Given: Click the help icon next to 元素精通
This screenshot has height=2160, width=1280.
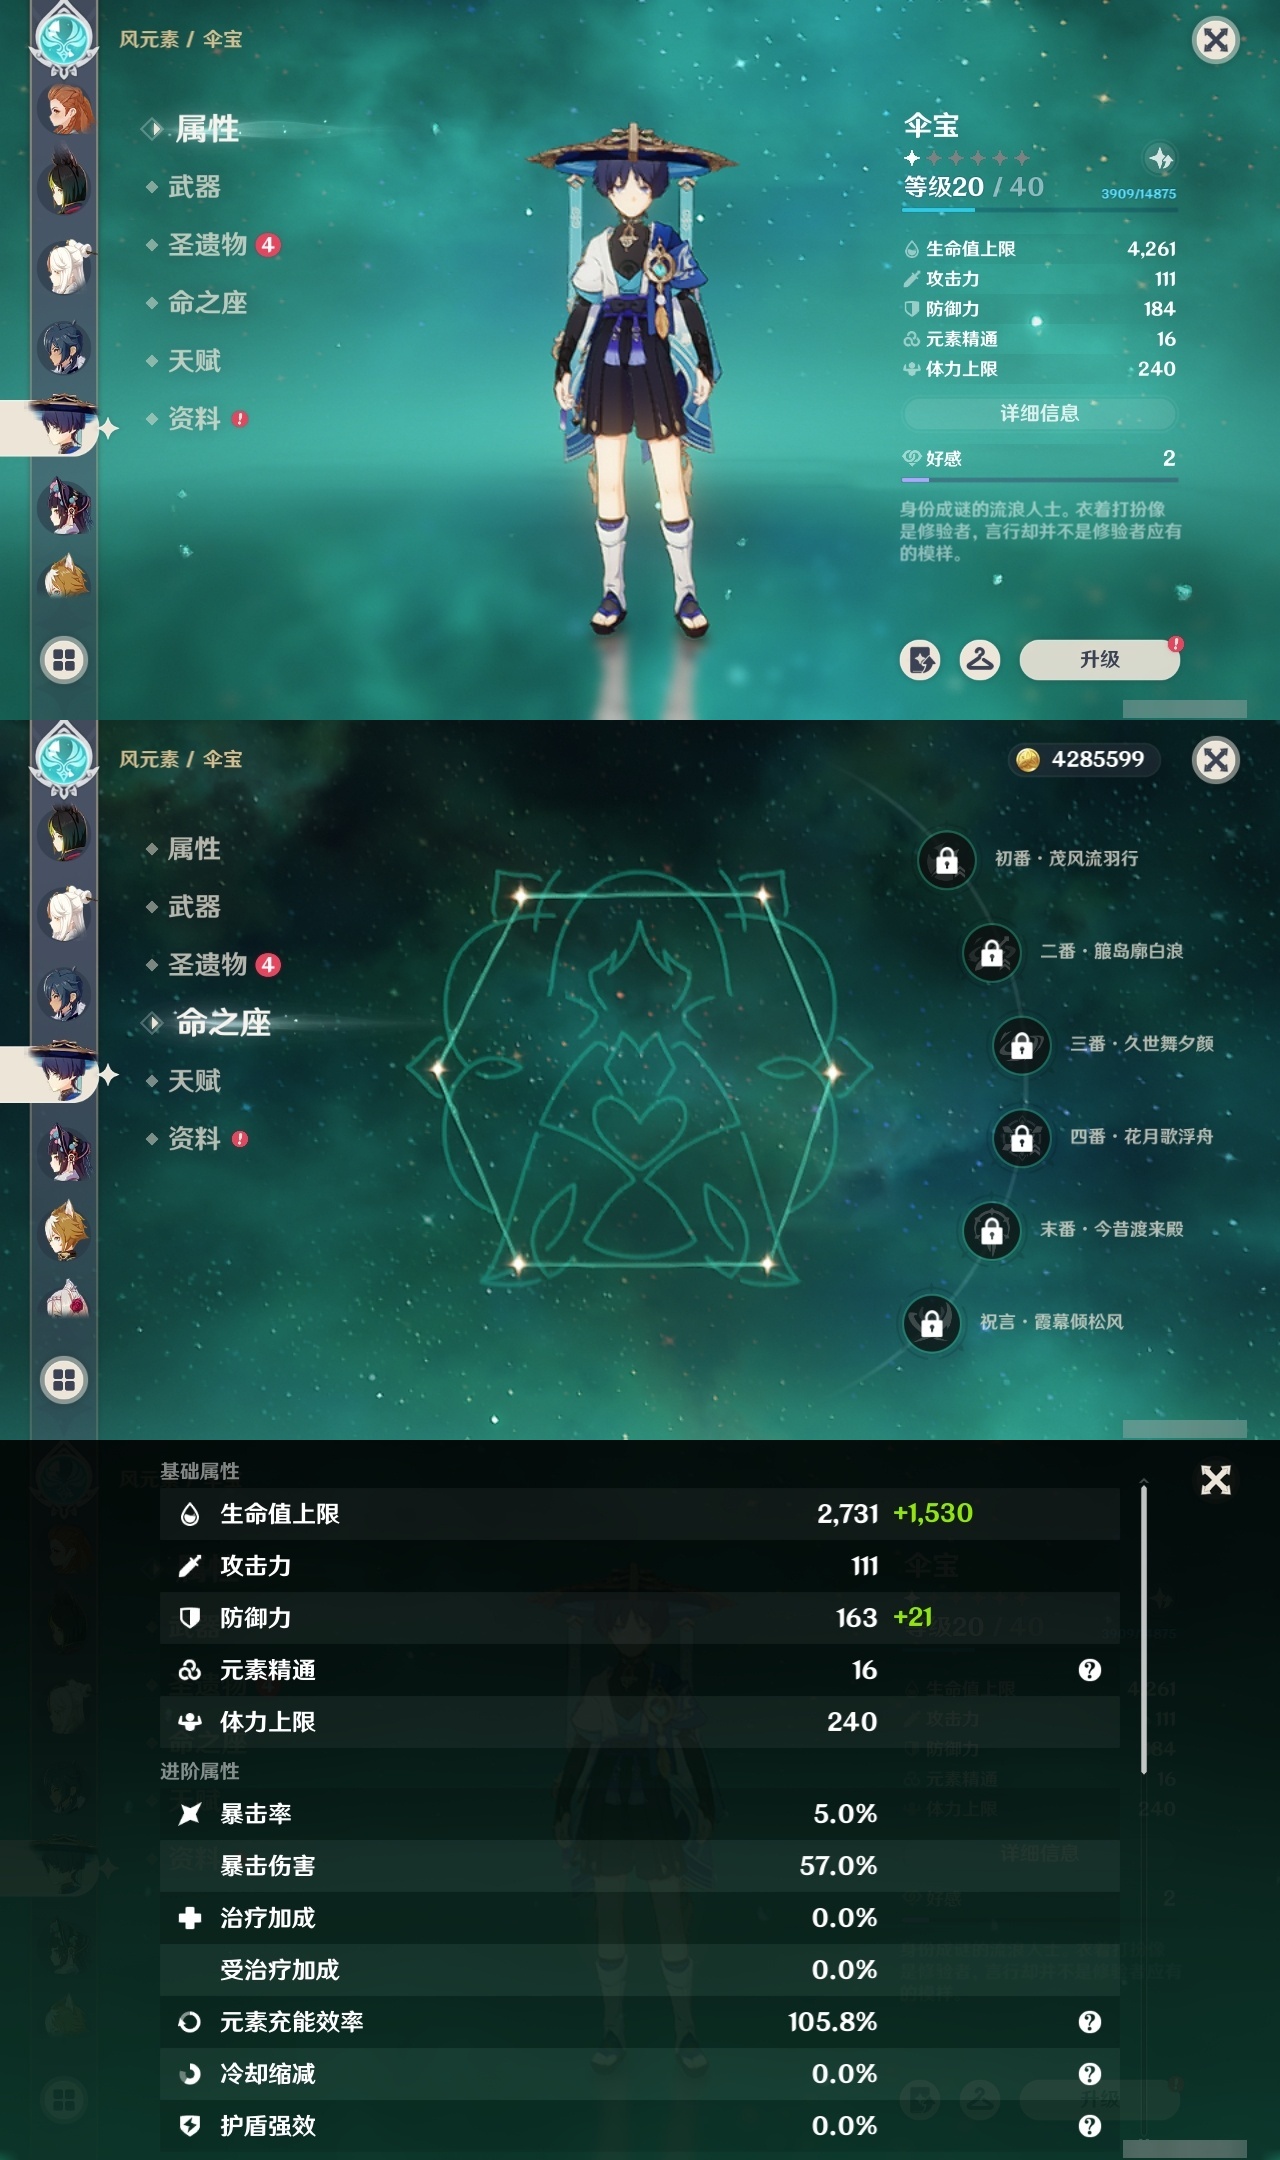Looking at the screenshot, I should click(1090, 1670).
